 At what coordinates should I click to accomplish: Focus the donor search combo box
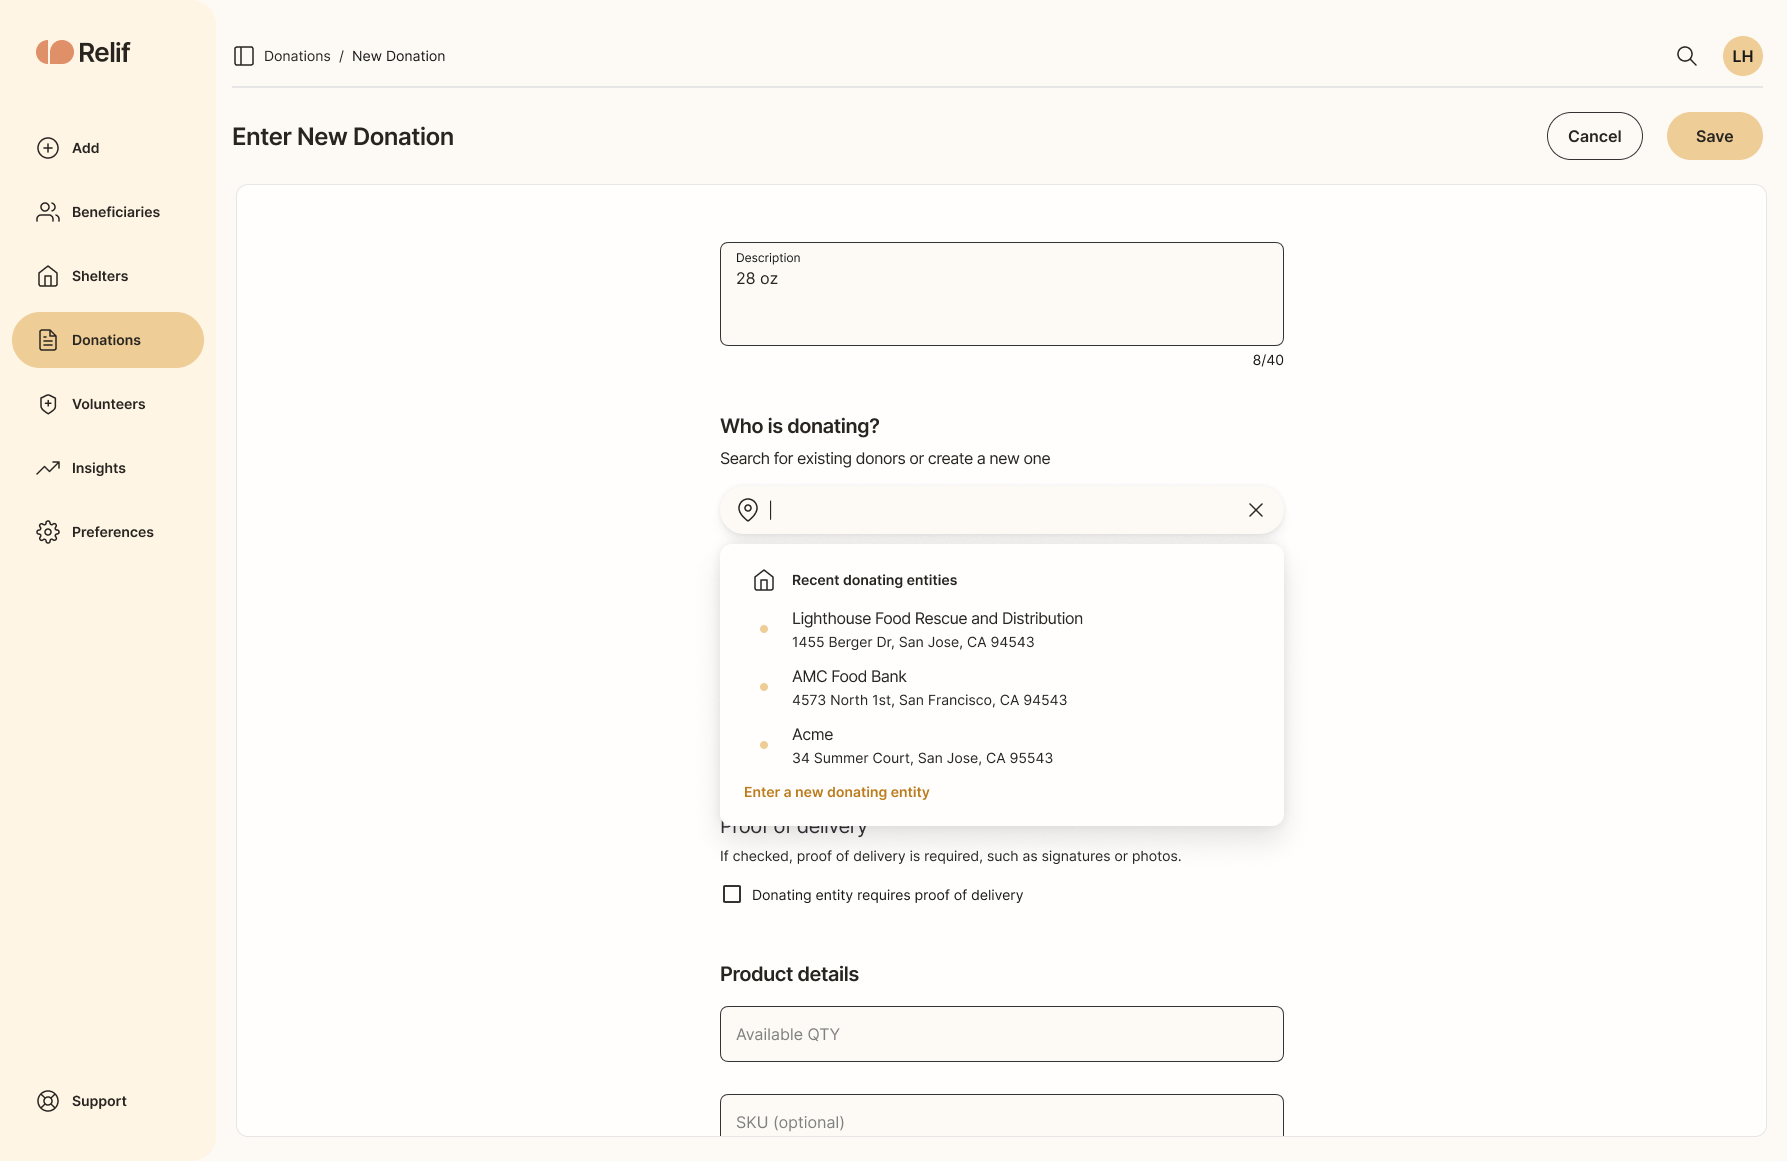pos(1002,510)
